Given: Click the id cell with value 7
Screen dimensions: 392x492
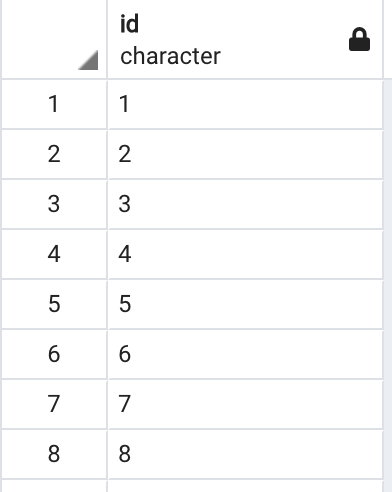Looking at the screenshot, I should point(245,404).
